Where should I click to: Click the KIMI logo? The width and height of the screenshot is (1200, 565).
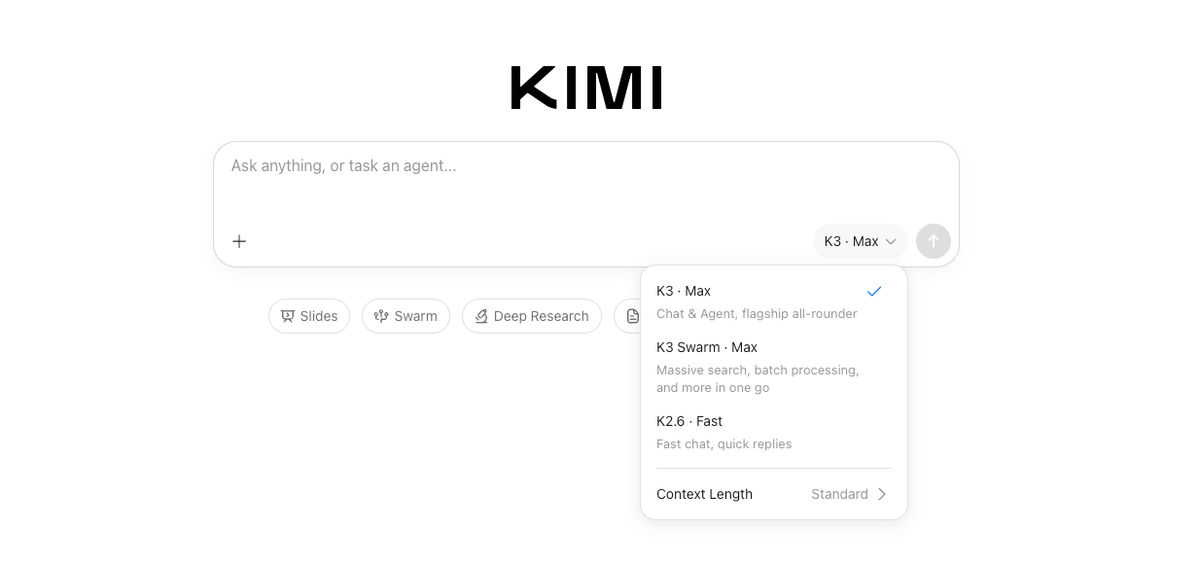pyautogui.click(x=586, y=88)
